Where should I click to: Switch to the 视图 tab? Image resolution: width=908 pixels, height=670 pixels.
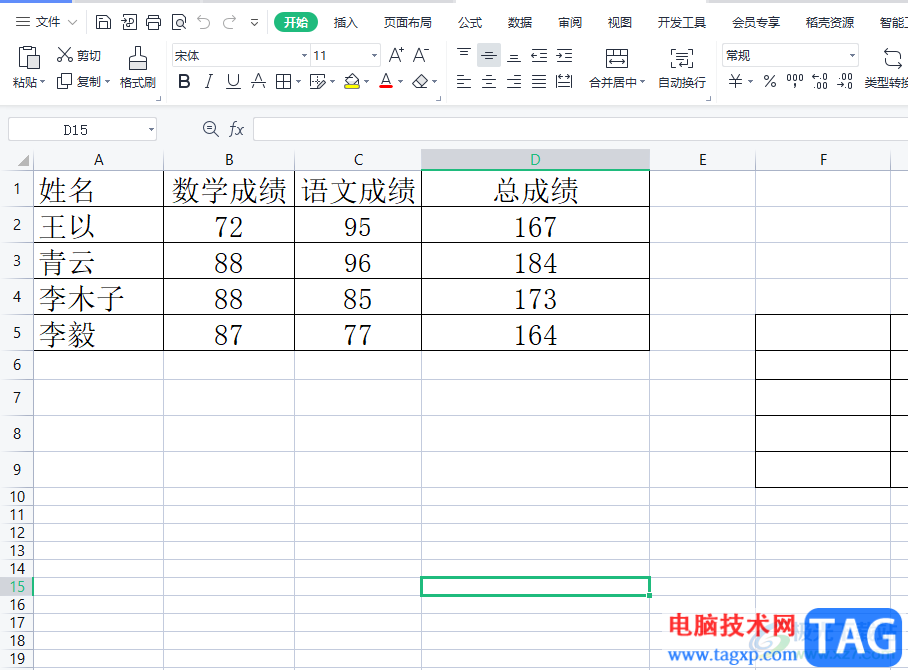(620, 23)
